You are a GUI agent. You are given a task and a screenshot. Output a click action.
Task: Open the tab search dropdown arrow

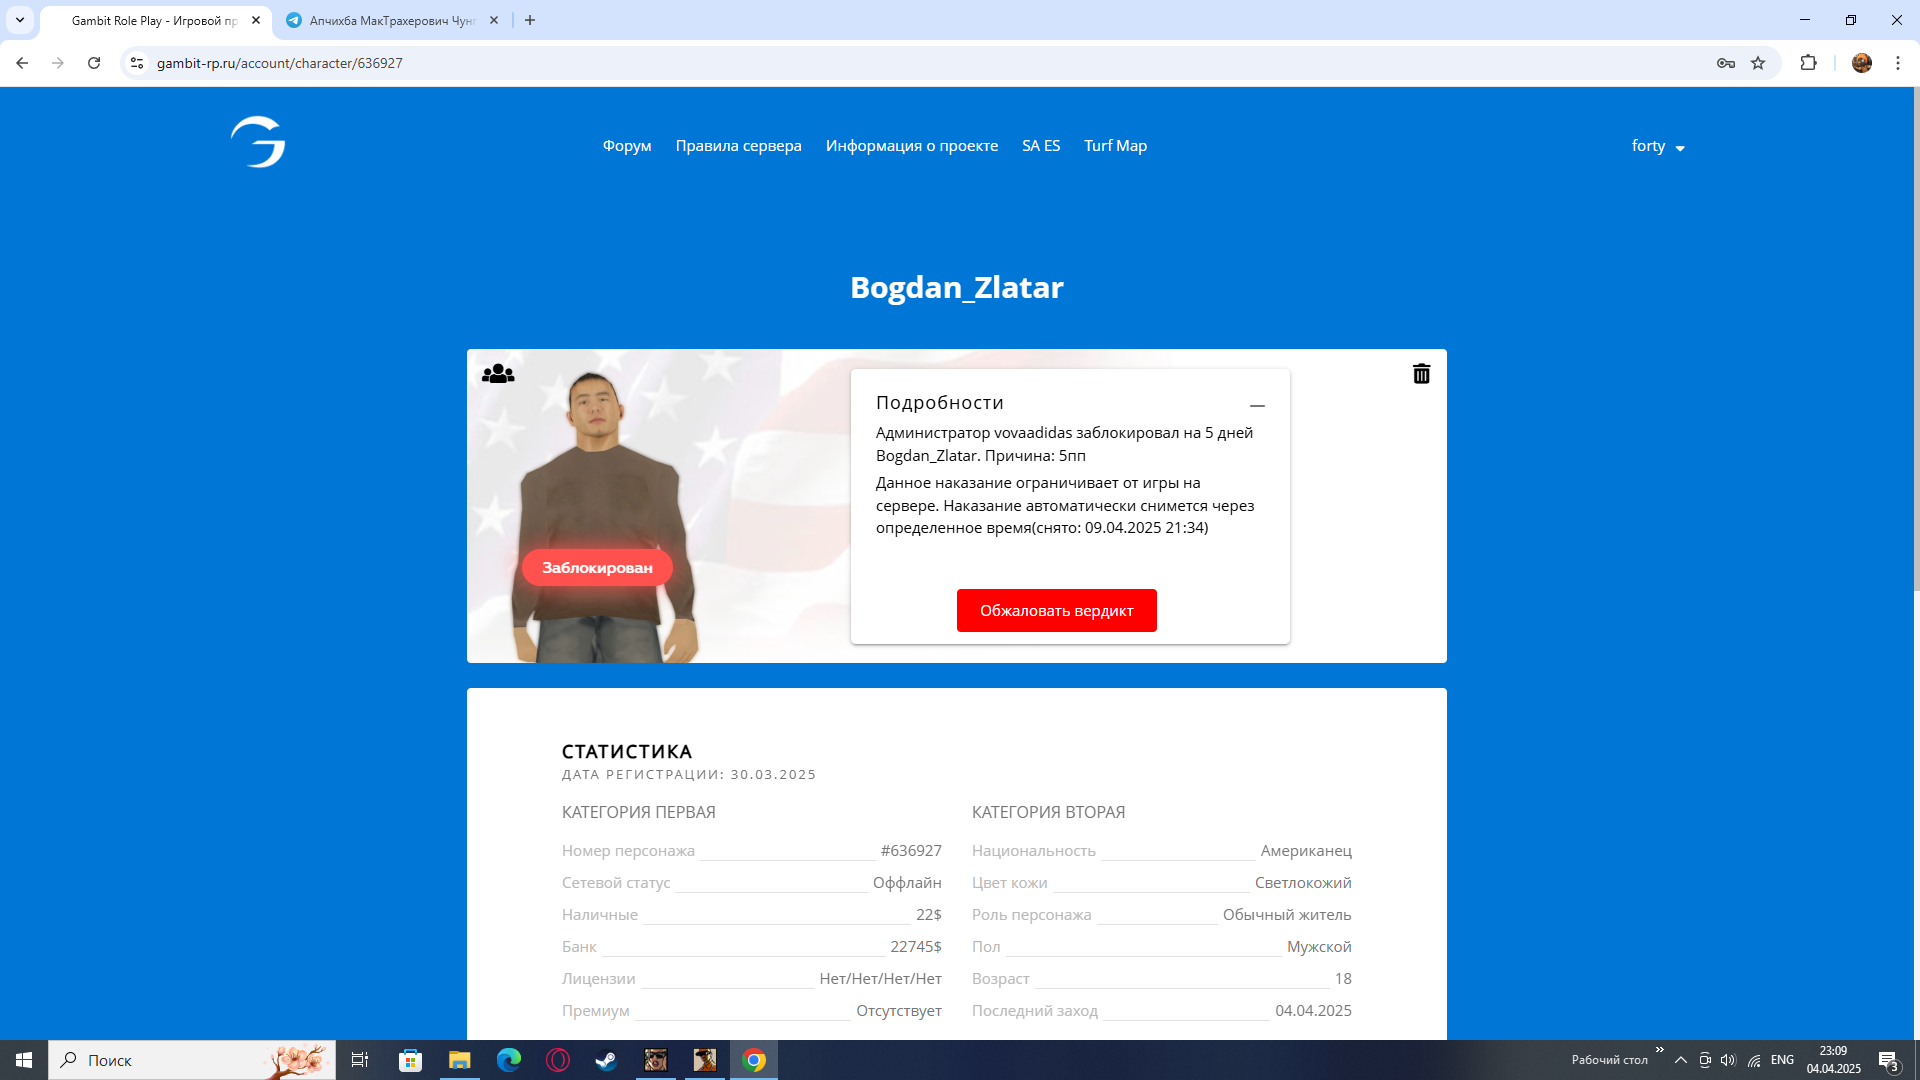point(20,20)
